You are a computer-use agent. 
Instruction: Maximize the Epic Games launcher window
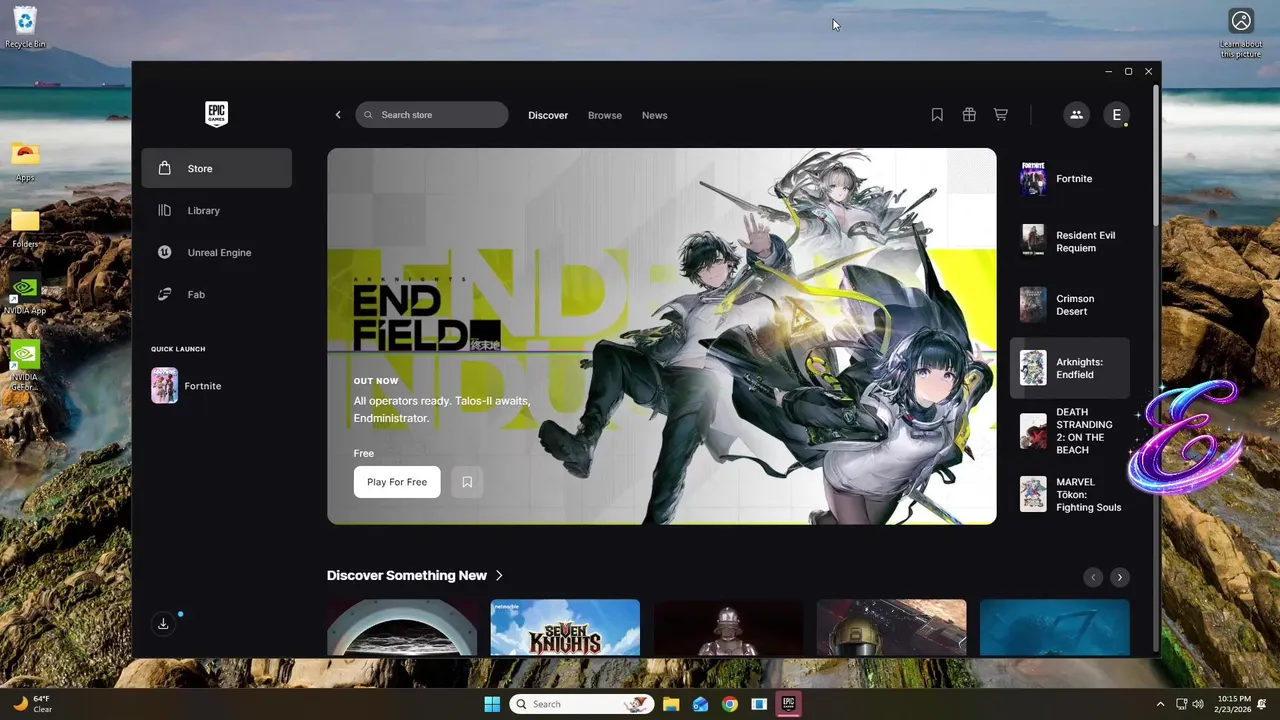[x=1128, y=71]
